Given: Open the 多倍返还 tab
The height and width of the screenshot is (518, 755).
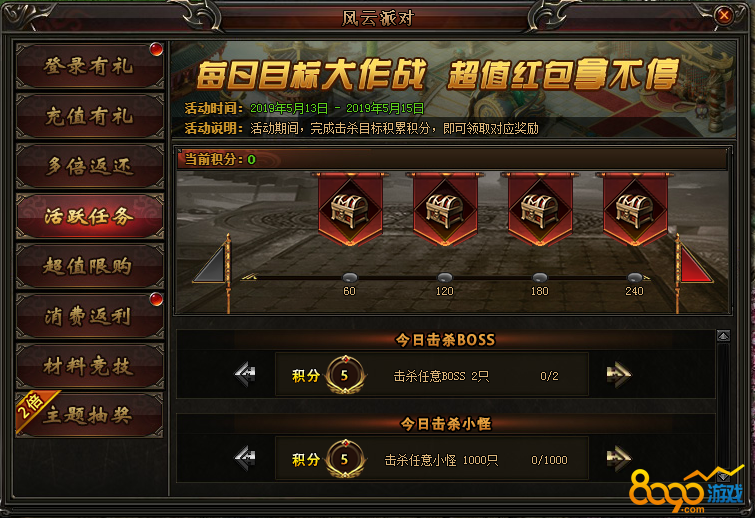Looking at the screenshot, I should pos(90,166).
